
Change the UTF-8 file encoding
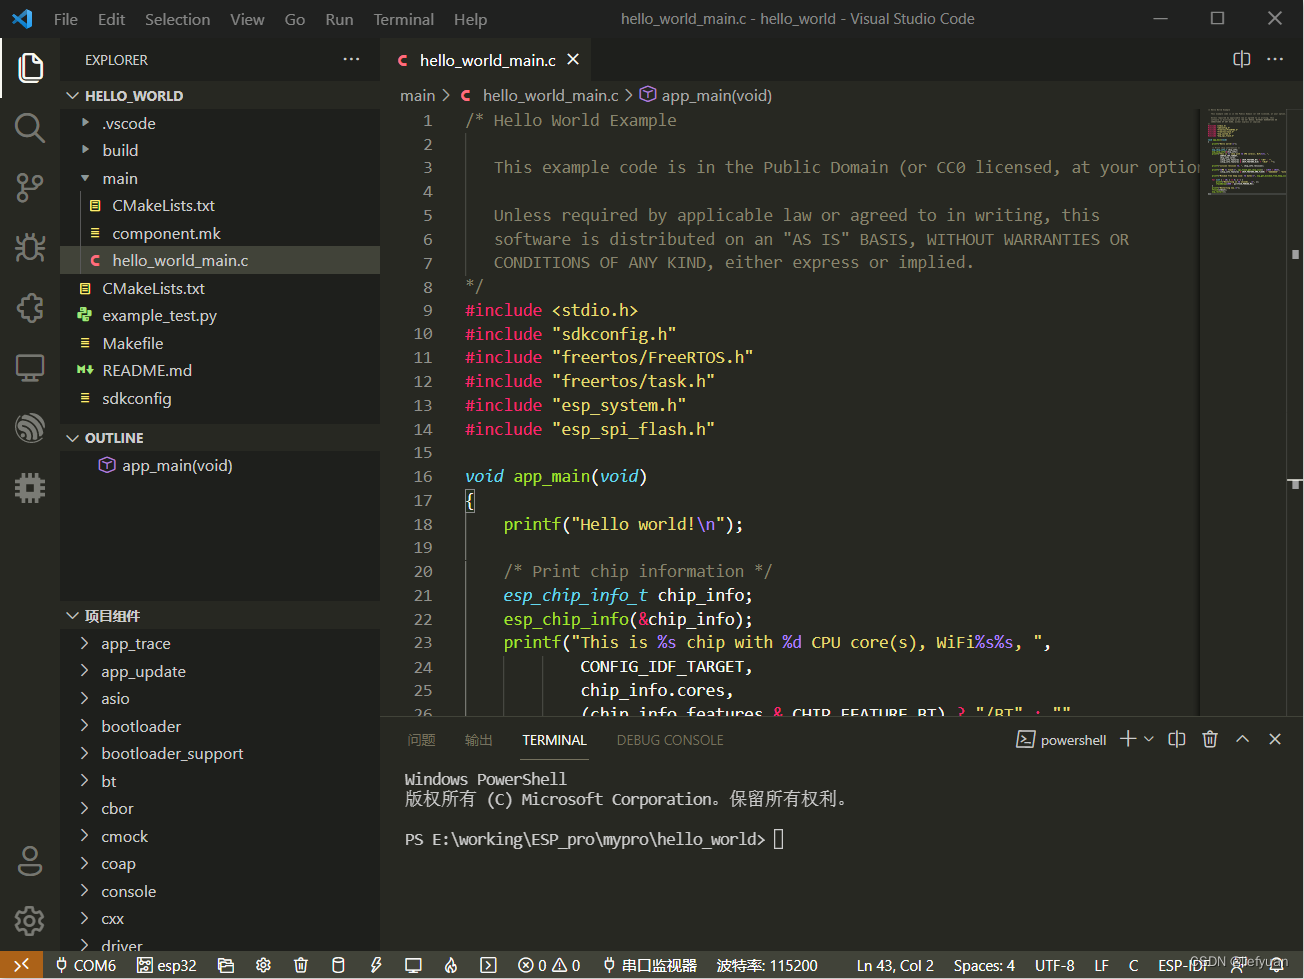(1055, 965)
